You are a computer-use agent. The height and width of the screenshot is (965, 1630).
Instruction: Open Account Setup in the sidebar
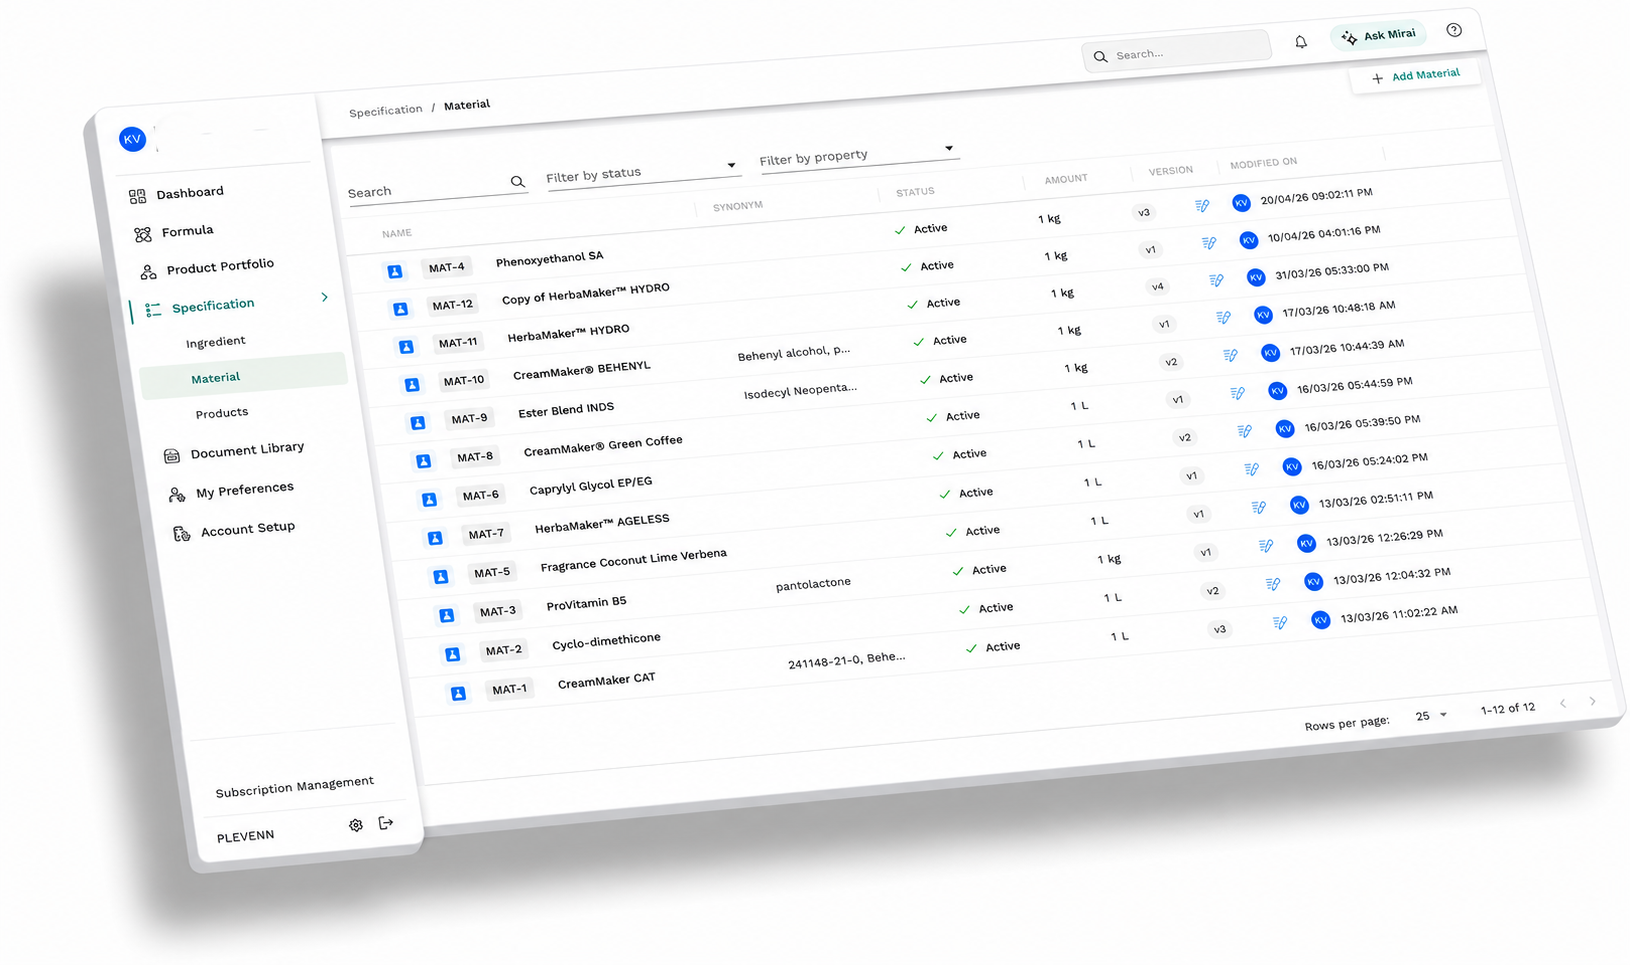click(235, 530)
